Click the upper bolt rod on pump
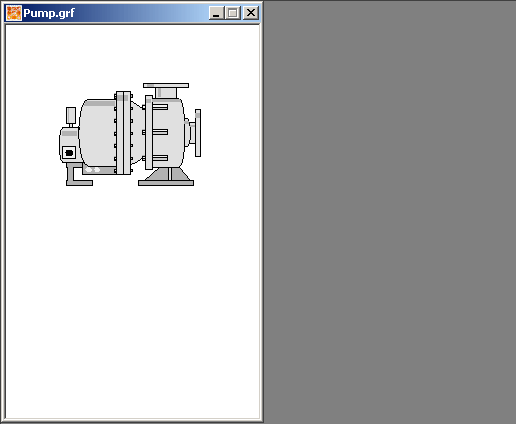This screenshot has width=516, height=424. pos(160,107)
